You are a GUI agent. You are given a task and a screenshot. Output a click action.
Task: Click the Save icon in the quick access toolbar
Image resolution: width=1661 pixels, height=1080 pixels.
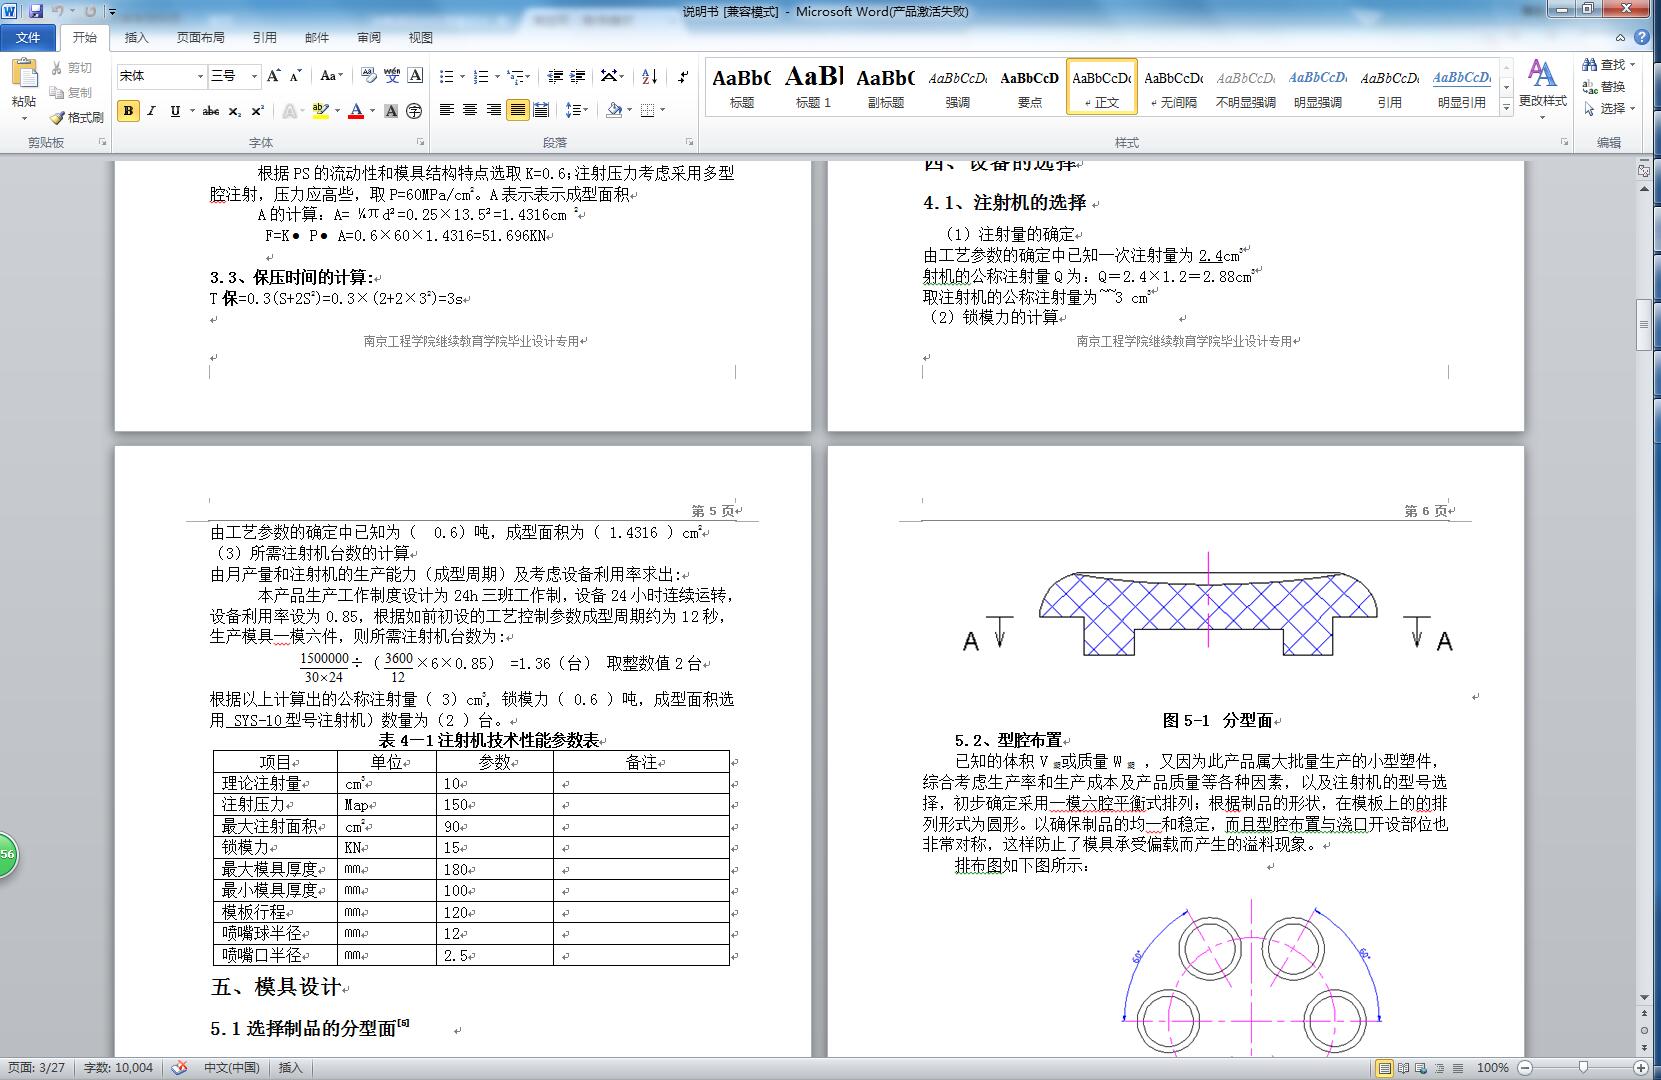36,11
